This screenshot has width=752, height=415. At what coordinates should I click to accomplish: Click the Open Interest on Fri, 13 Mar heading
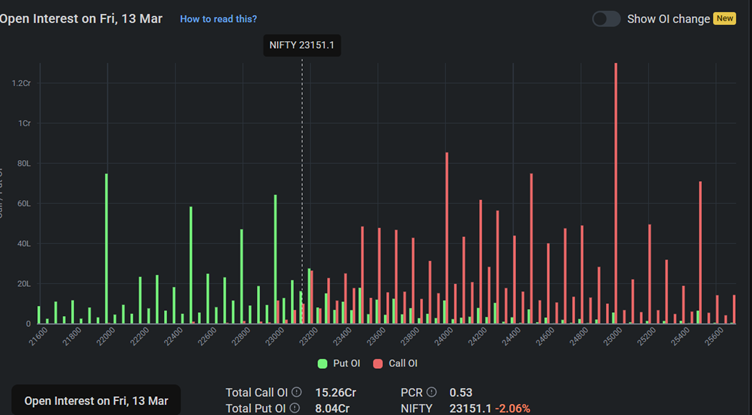pos(81,19)
